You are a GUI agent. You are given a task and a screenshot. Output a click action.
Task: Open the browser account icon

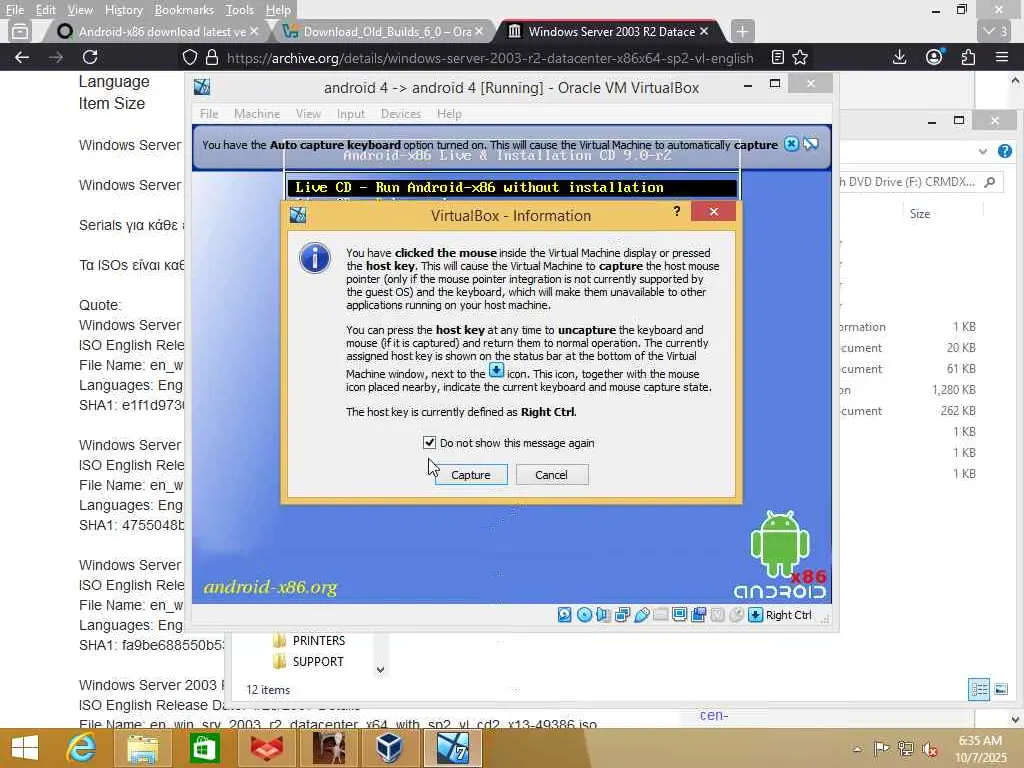(x=934, y=57)
